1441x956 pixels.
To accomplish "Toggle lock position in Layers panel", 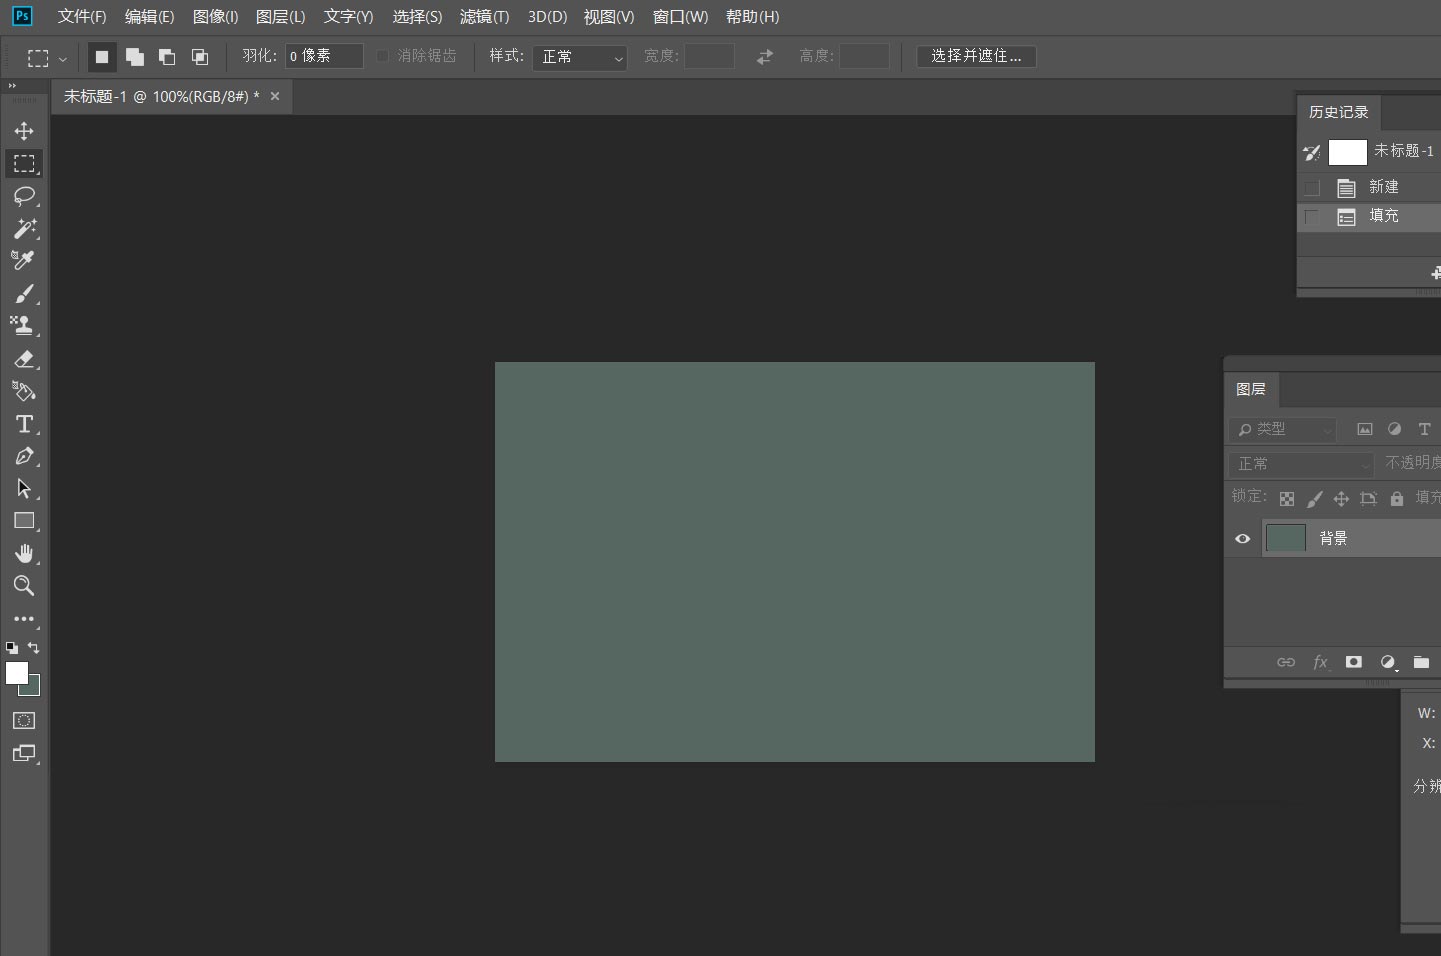I will tap(1341, 498).
